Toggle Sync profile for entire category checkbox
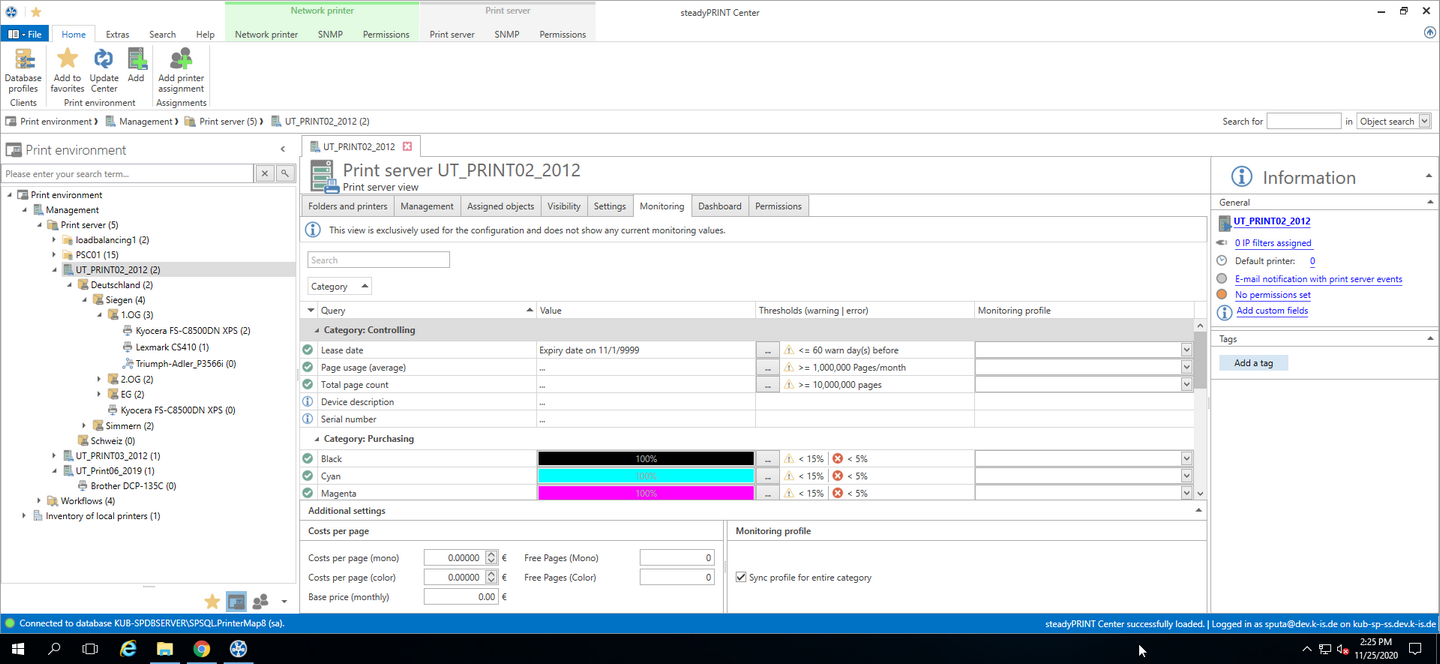Viewport: 1440px width, 664px height. [x=741, y=578]
